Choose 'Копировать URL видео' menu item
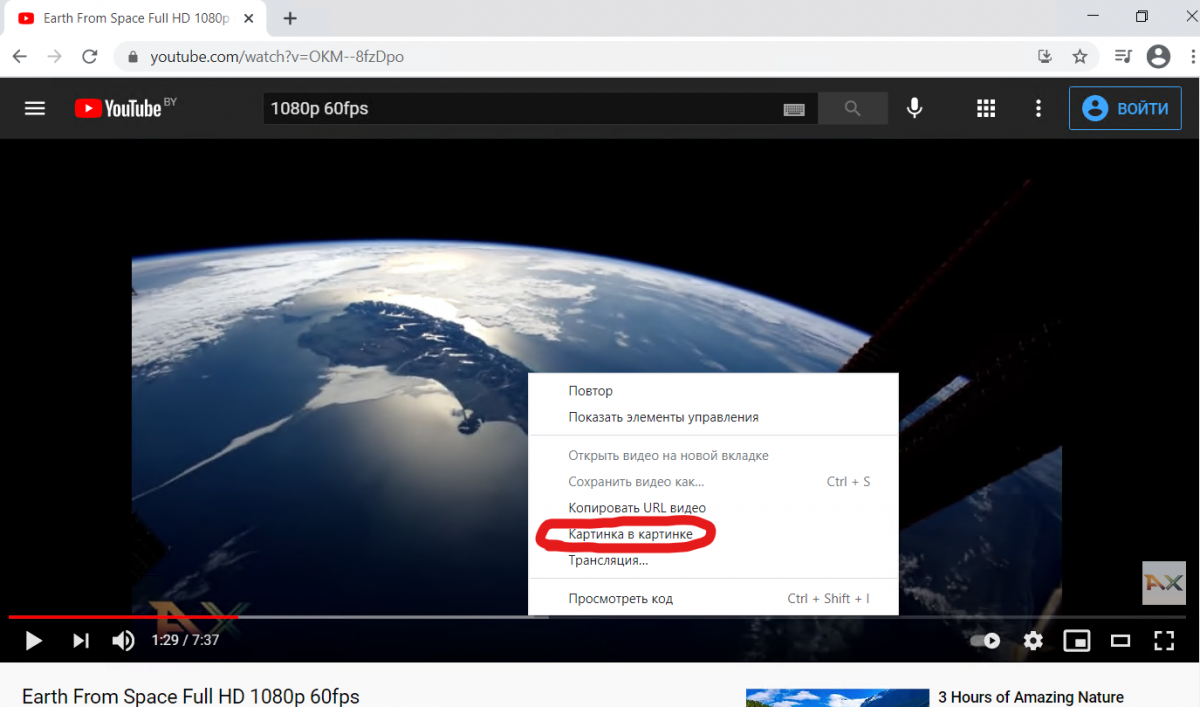 click(x=637, y=508)
